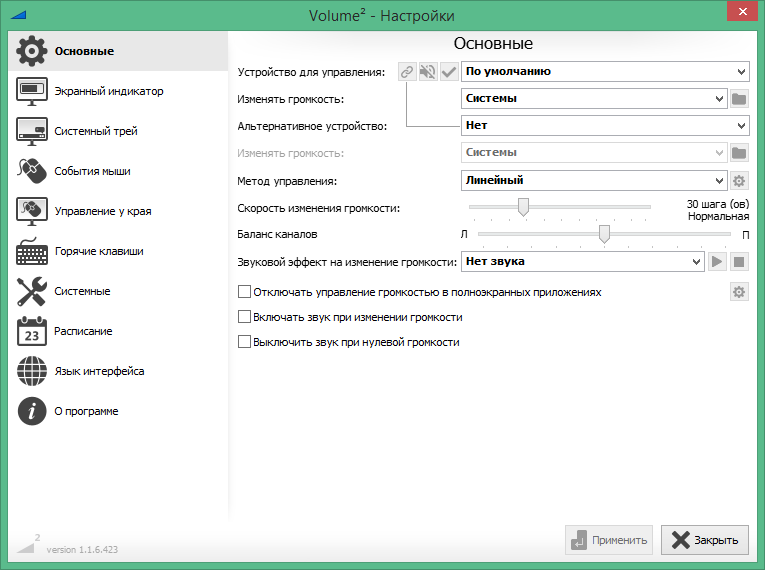Expand Звуковой эффект Нет звука dropdown
Image resolution: width=765 pixels, height=570 pixels.
coord(583,262)
